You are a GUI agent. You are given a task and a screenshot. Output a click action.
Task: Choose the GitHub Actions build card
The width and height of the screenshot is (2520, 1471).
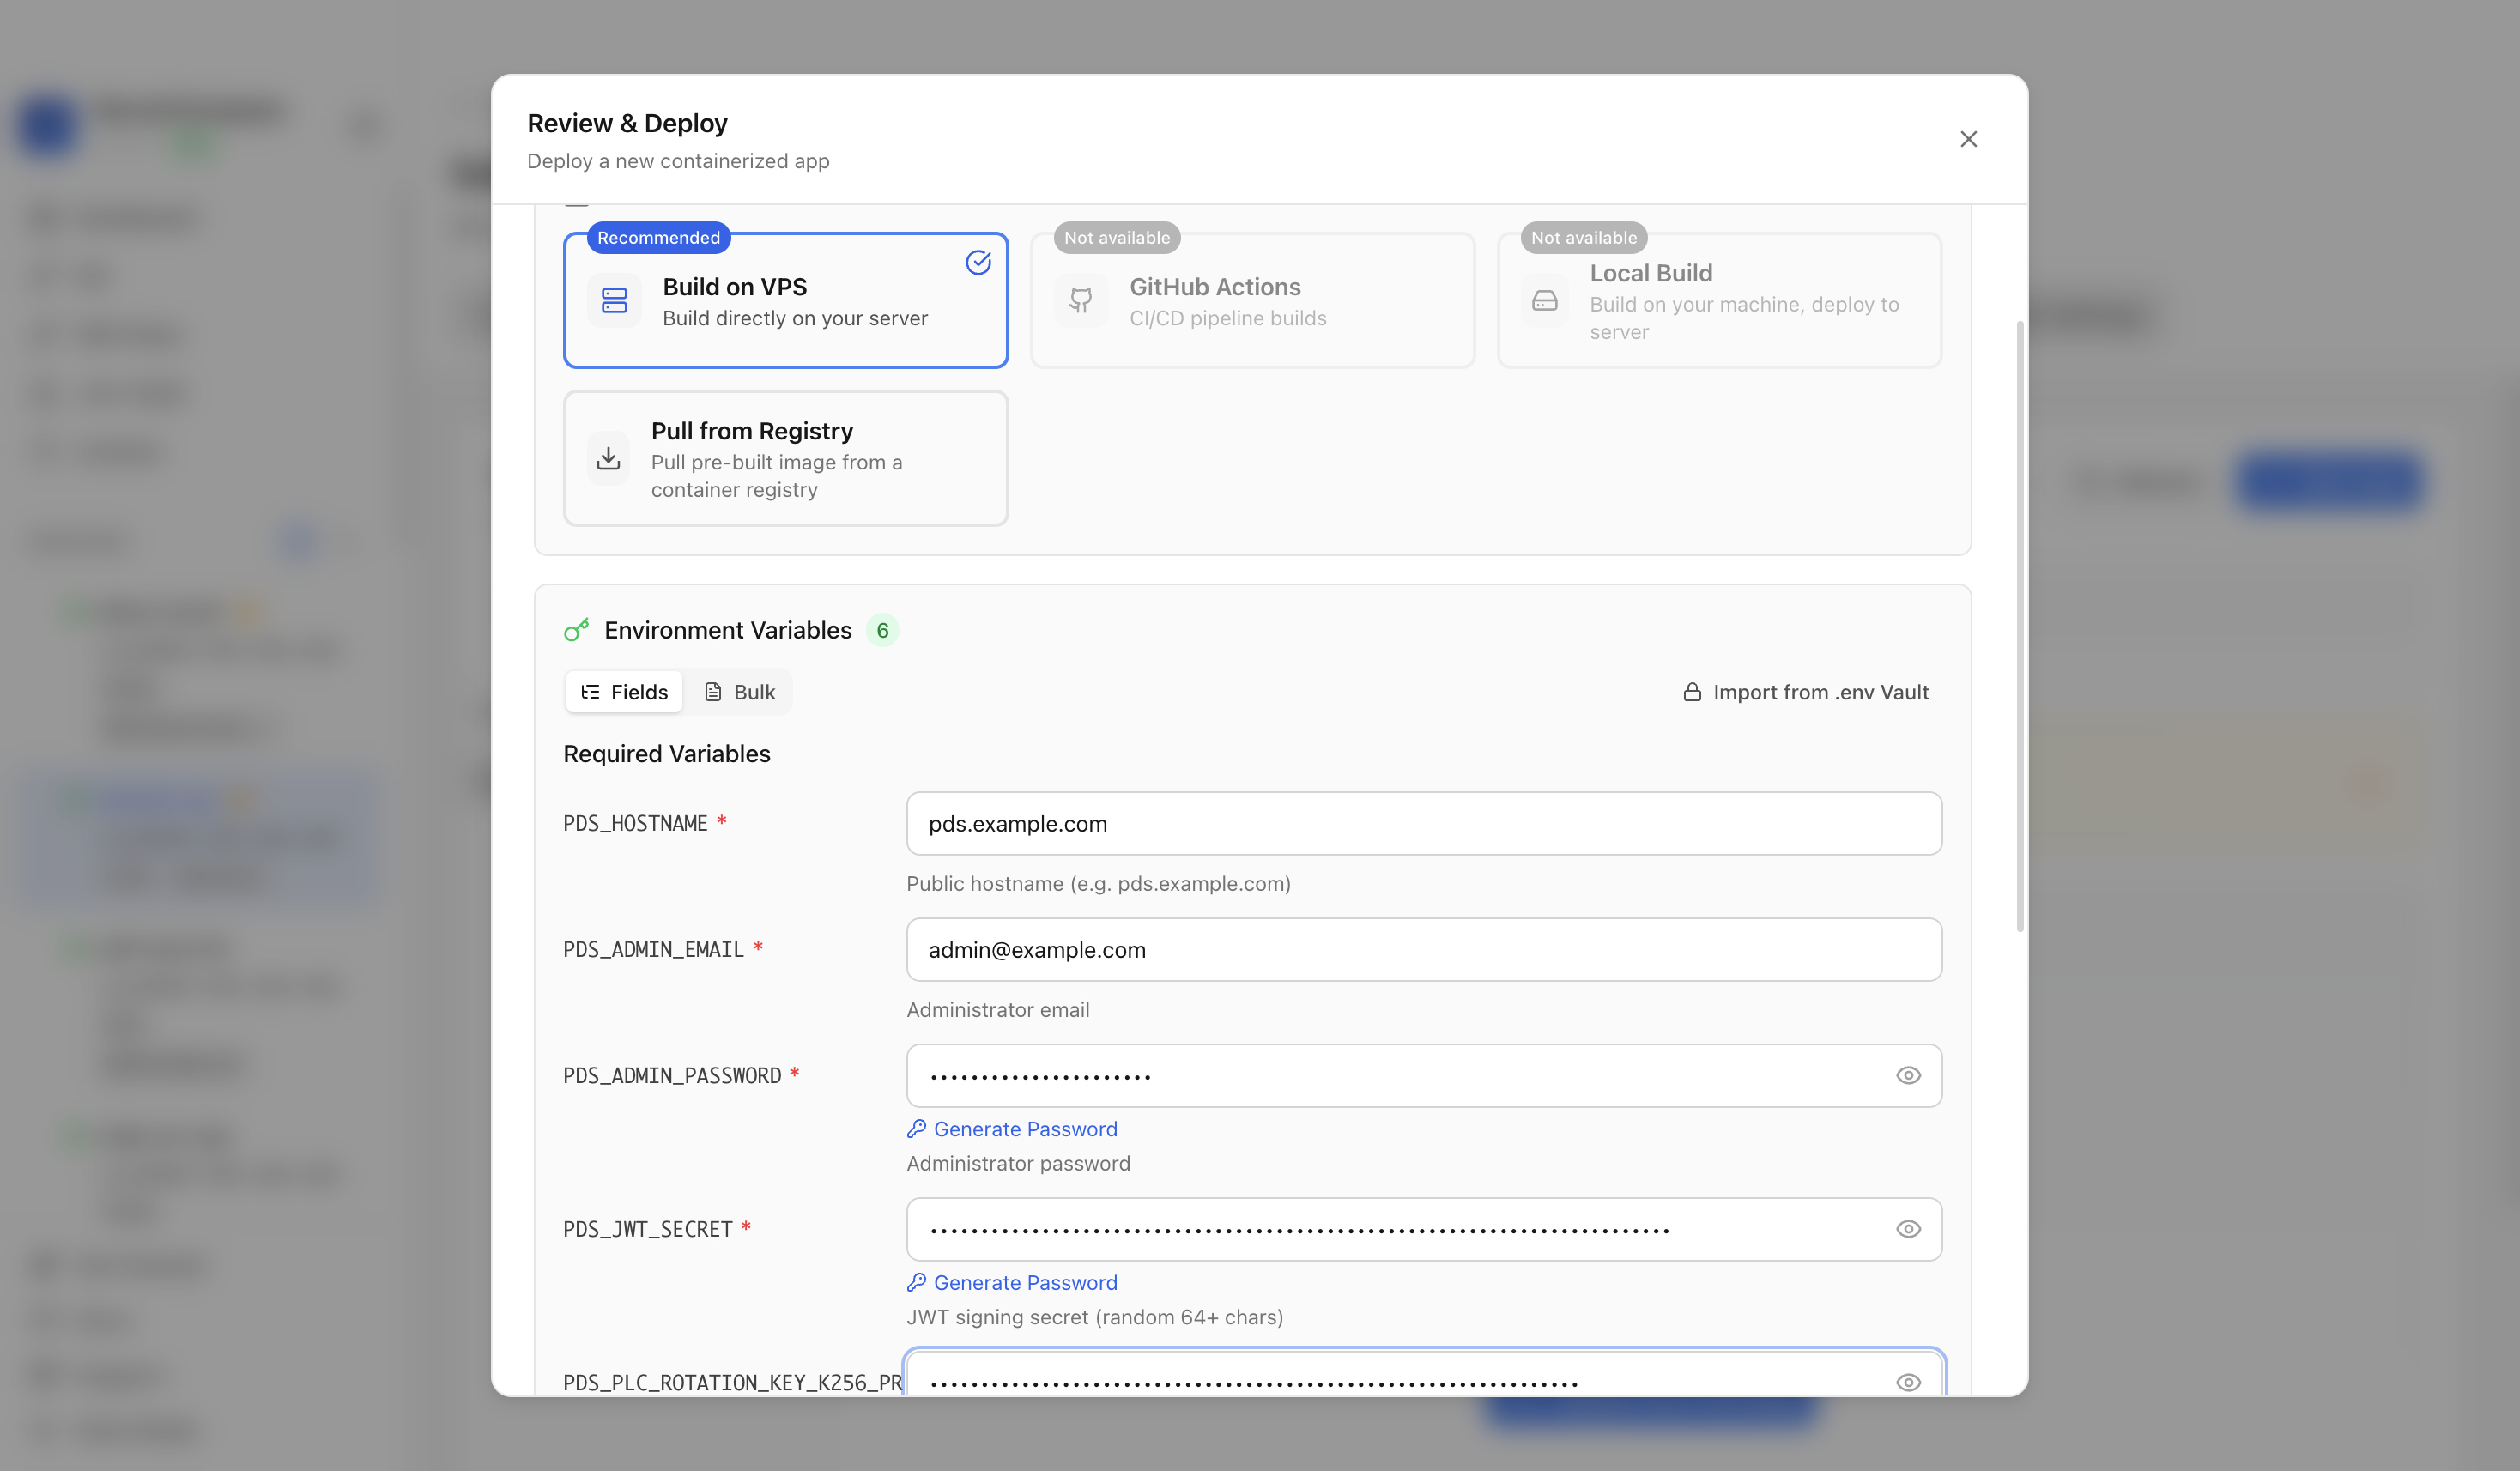point(1252,300)
